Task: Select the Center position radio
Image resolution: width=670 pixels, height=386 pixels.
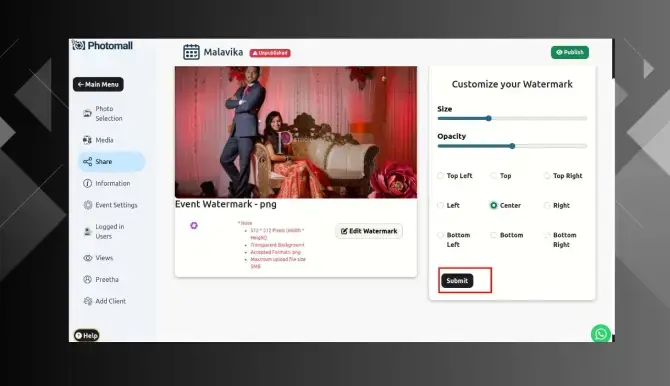Action: [x=494, y=206]
